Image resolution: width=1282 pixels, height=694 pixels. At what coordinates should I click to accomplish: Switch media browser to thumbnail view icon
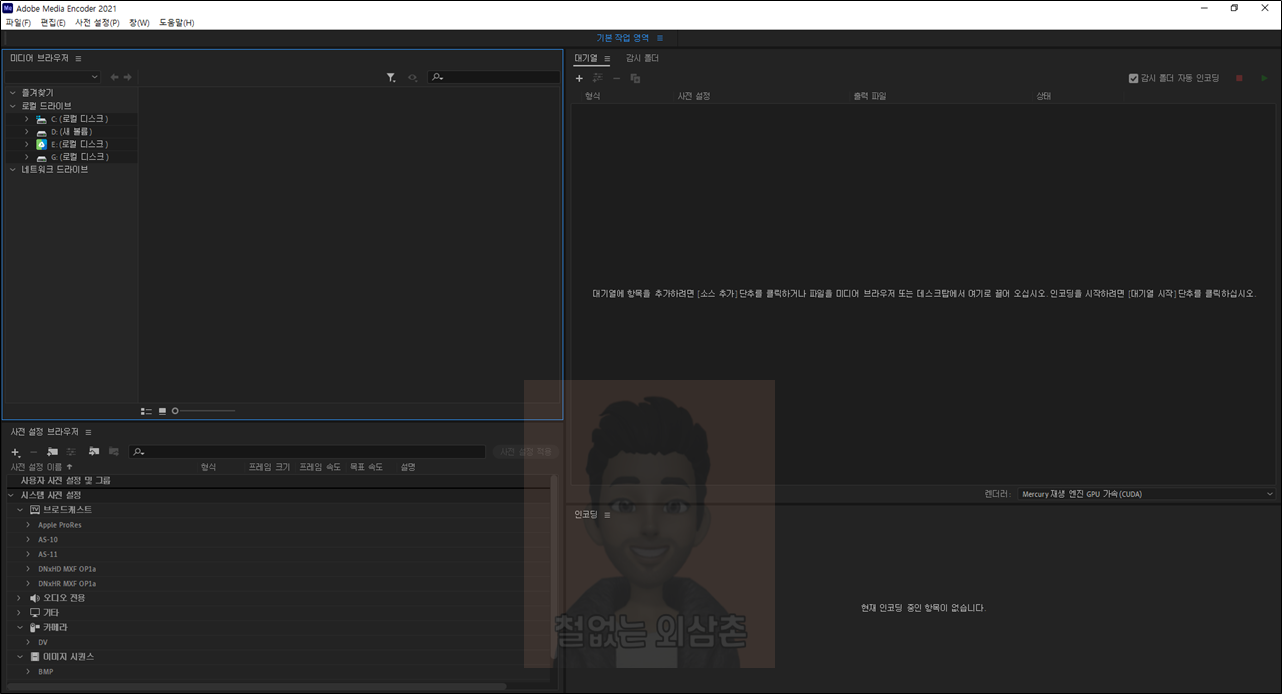click(162, 411)
